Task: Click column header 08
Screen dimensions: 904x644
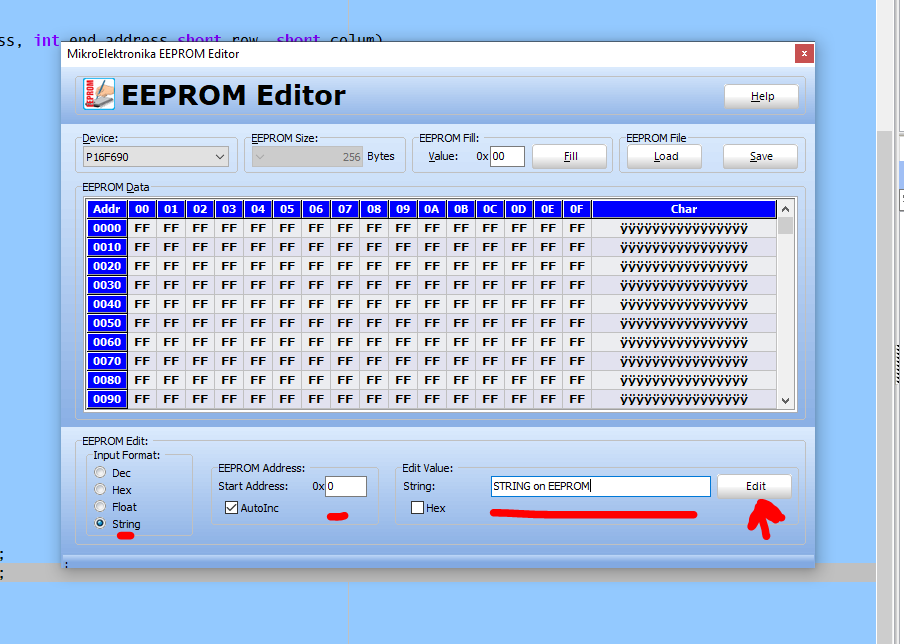Action: tap(374, 209)
